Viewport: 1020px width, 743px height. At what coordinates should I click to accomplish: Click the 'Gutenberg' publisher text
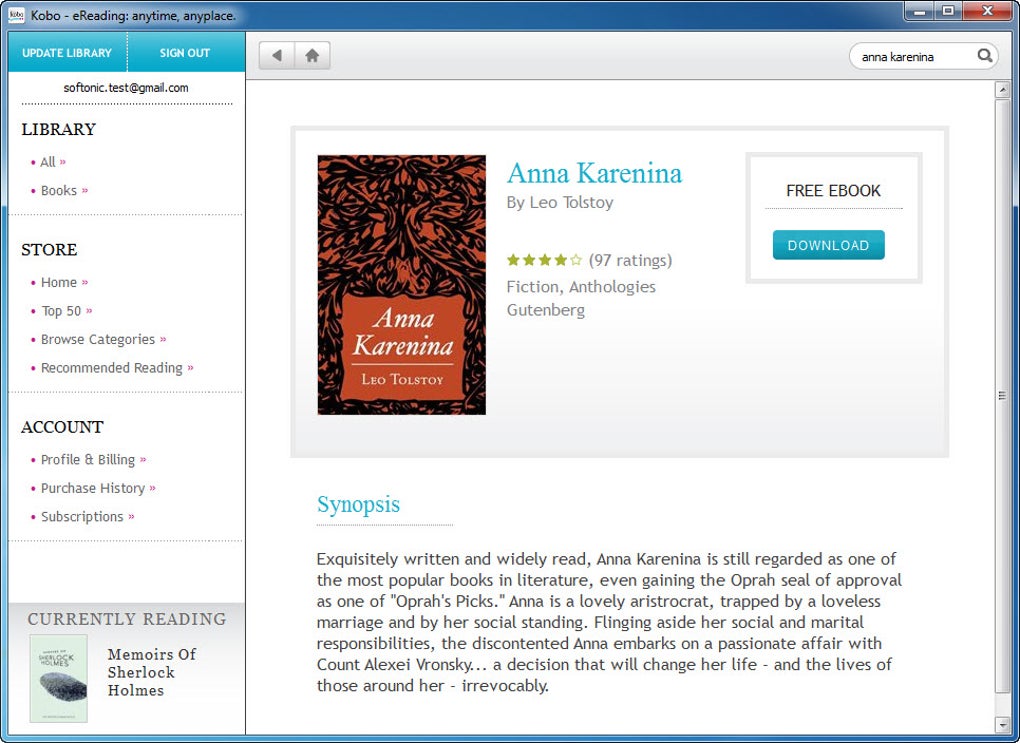click(546, 310)
